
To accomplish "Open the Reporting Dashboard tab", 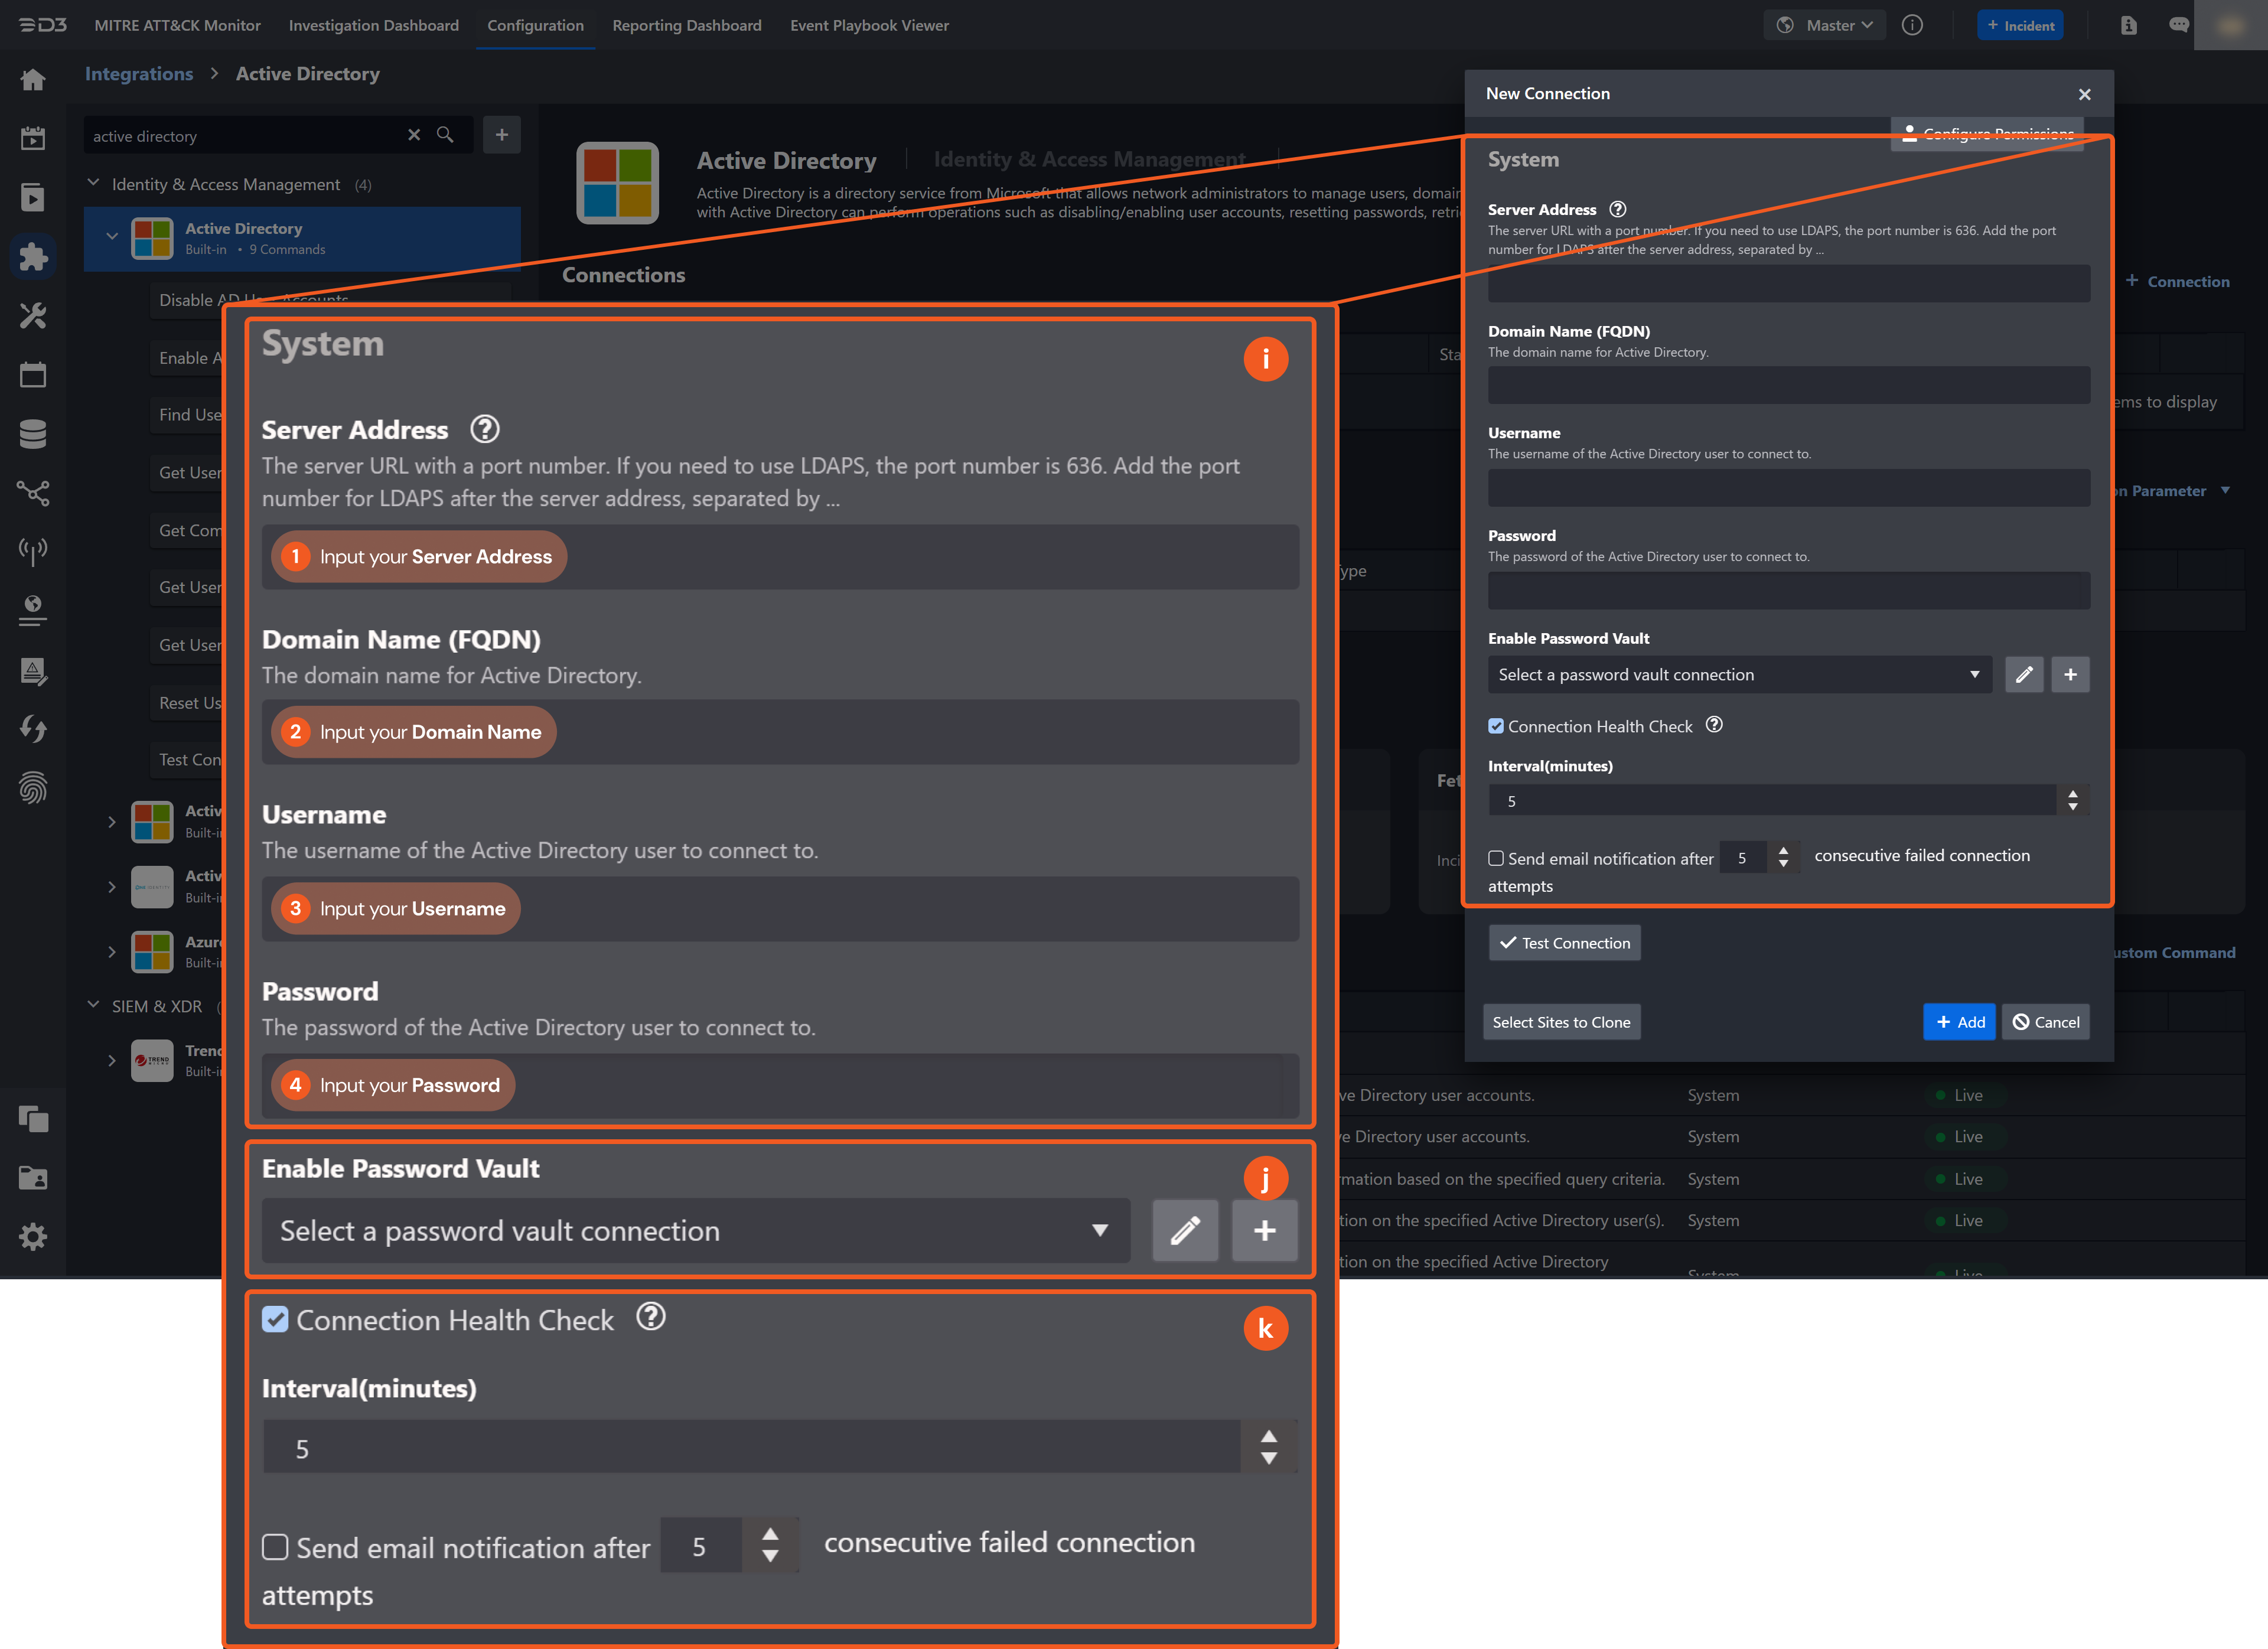I will (x=686, y=25).
